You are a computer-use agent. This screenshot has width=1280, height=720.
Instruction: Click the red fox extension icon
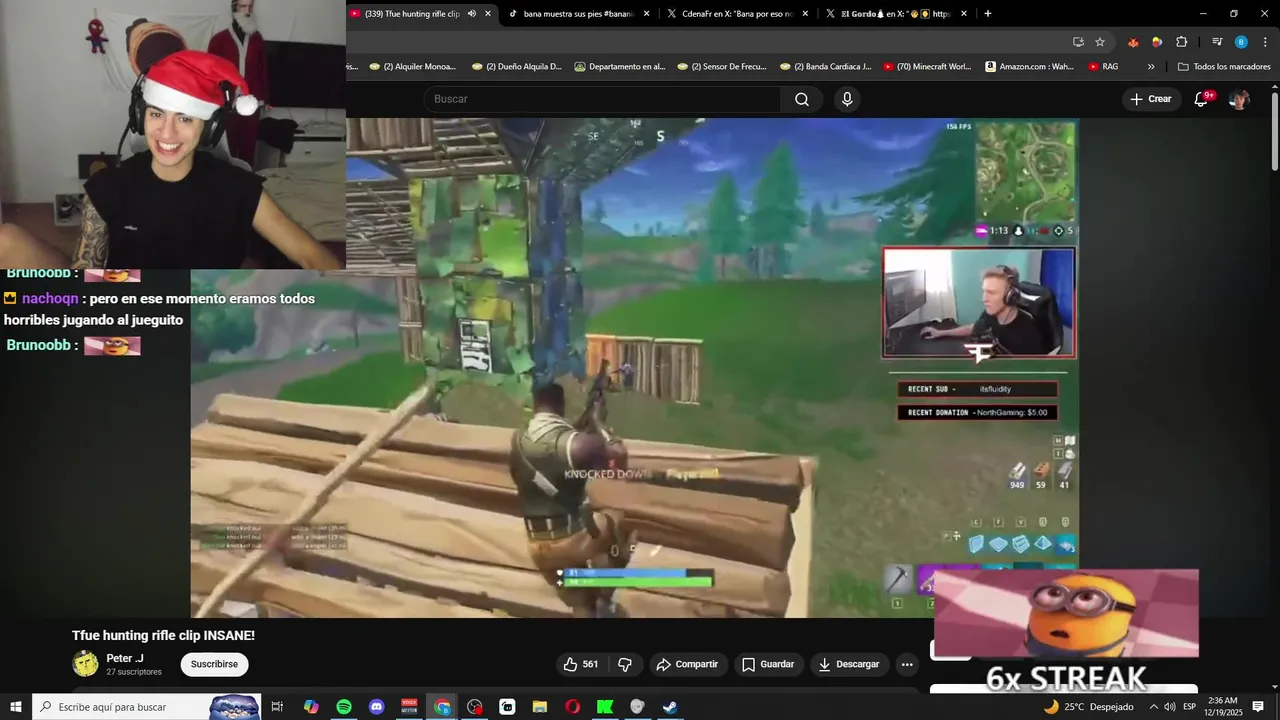(x=1133, y=42)
